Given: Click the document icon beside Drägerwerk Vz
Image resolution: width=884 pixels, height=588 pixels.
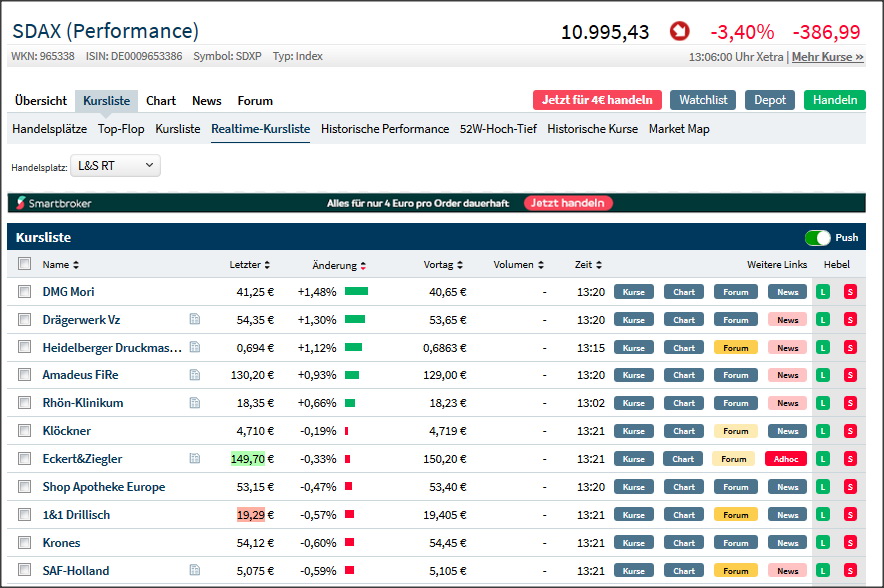Looking at the screenshot, I should coord(195,320).
